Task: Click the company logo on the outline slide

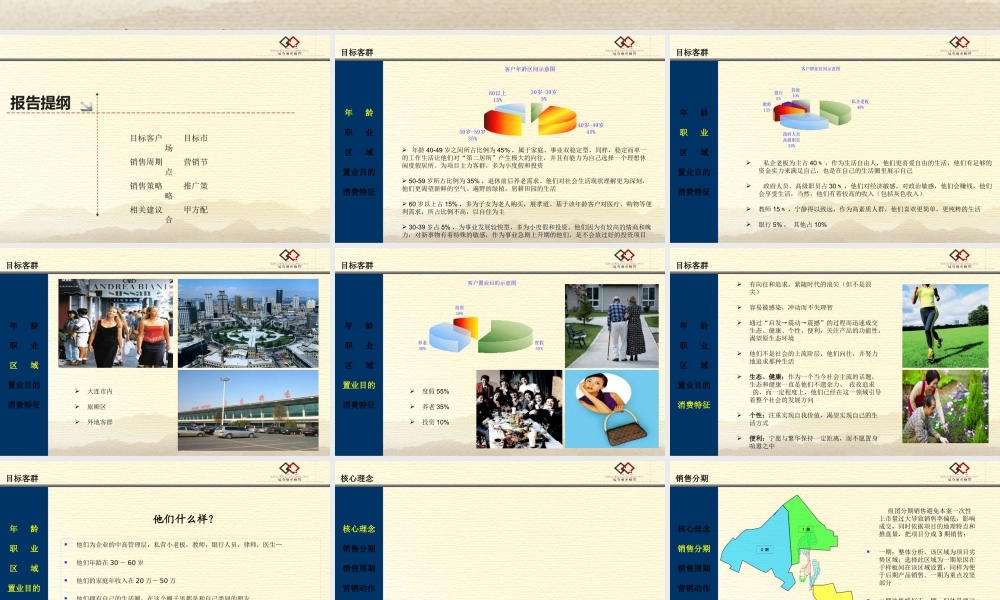Action: click(x=296, y=45)
